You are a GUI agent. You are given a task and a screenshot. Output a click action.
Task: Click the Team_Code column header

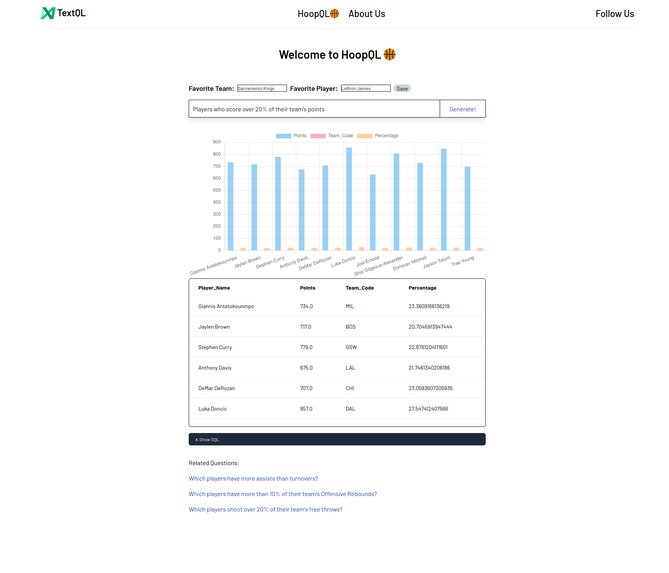point(360,288)
